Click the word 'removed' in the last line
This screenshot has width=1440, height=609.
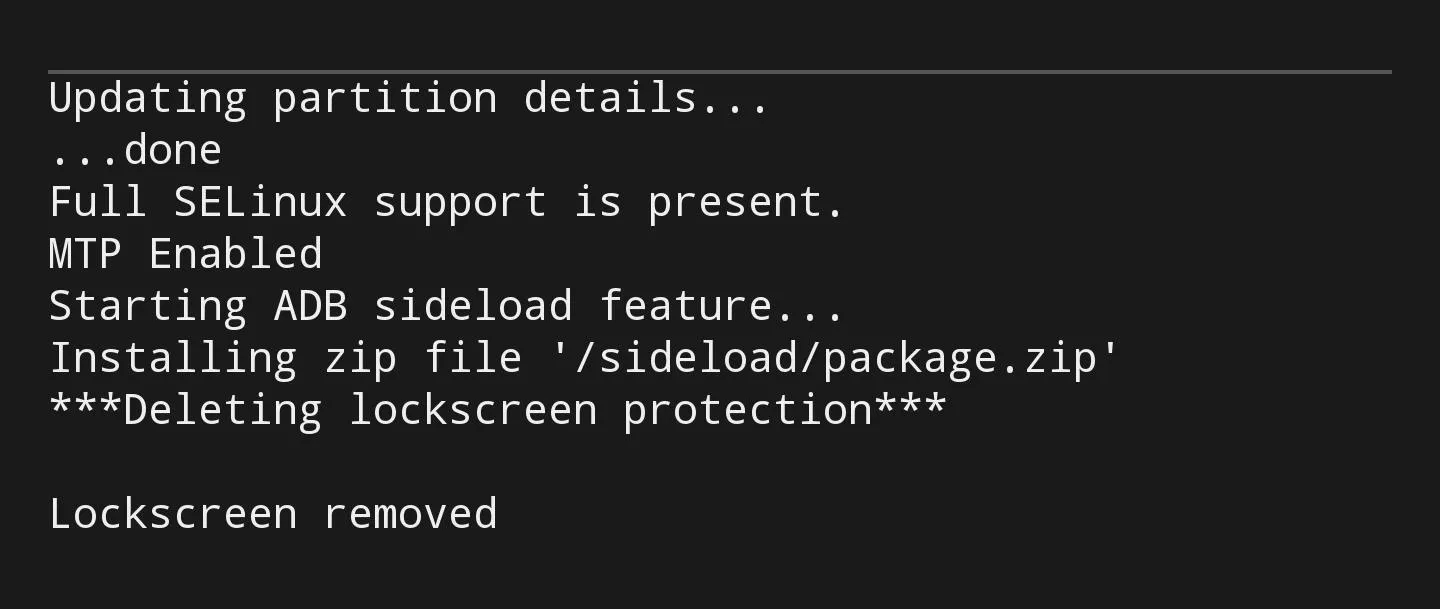point(410,514)
